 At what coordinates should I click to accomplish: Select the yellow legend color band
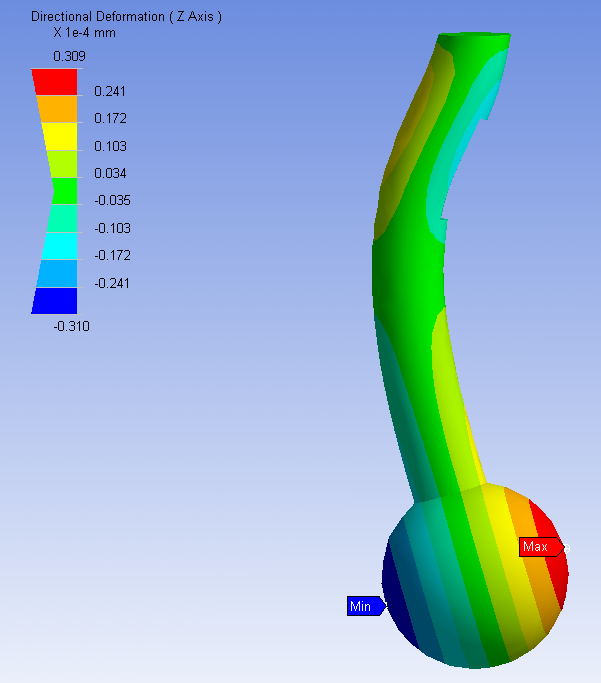pyautogui.click(x=60, y=136)
